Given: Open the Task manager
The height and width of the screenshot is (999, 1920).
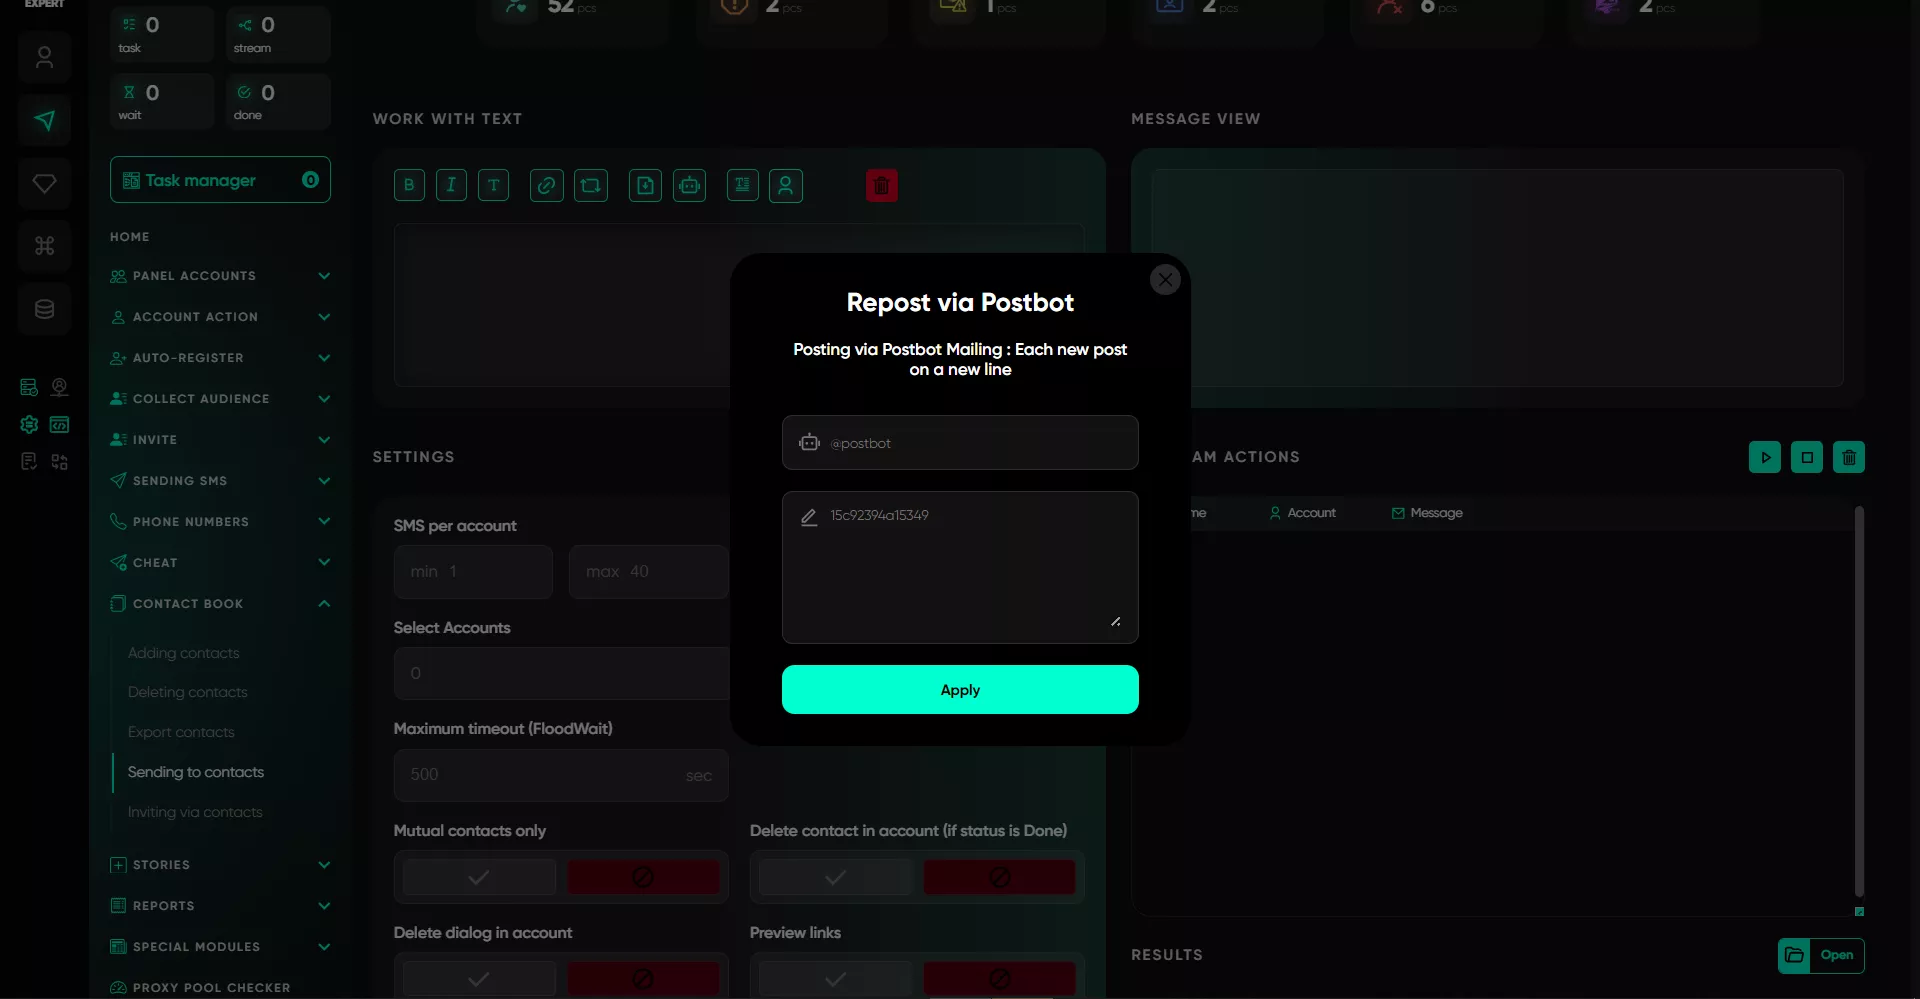Looking at the screenshot, I should pos(220,180).
